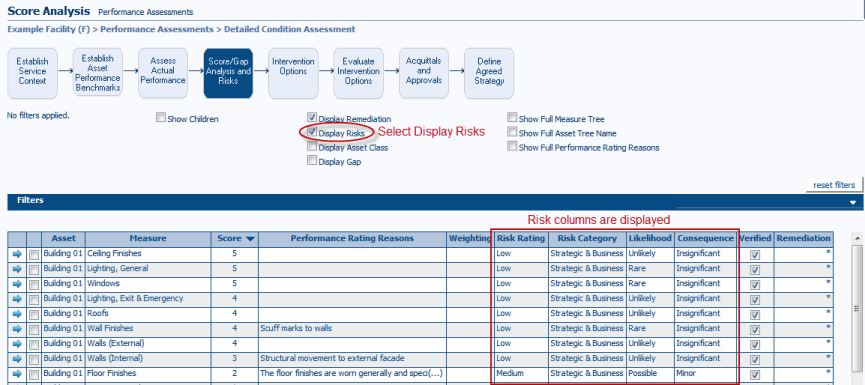Sort by Measure column header
This screenshot has height=385, width=865.
(x=148, y=239)
